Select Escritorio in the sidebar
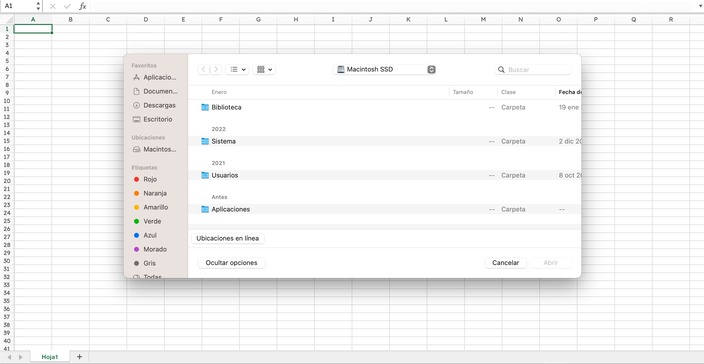The height and width of the screenshot is (364, 704). tap(153, 119)
